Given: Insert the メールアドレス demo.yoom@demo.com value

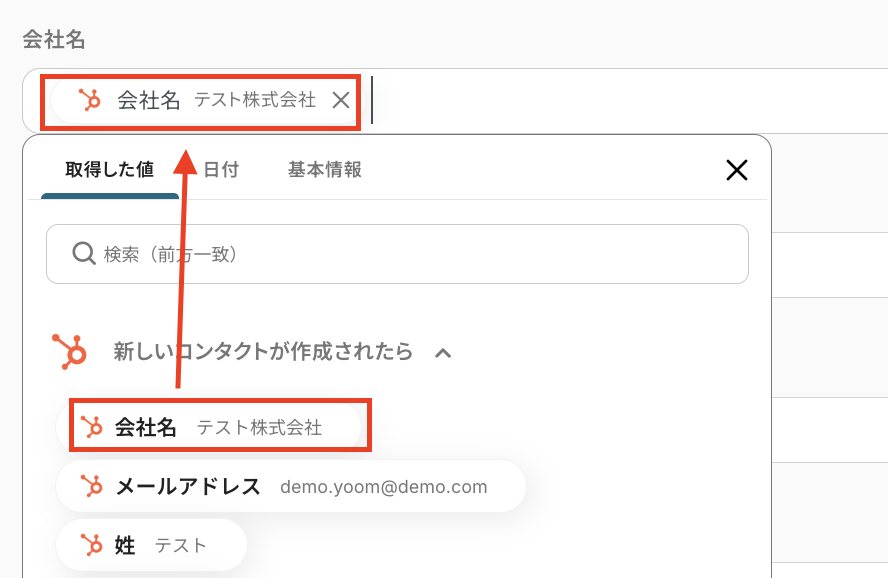Looking at the screenshot, I should click(290, 487).
